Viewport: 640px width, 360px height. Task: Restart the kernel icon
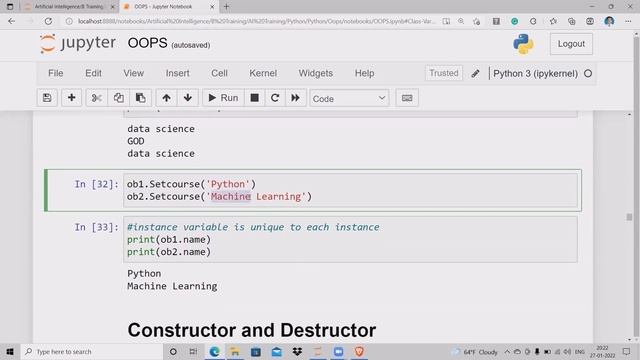pos(275,98)
